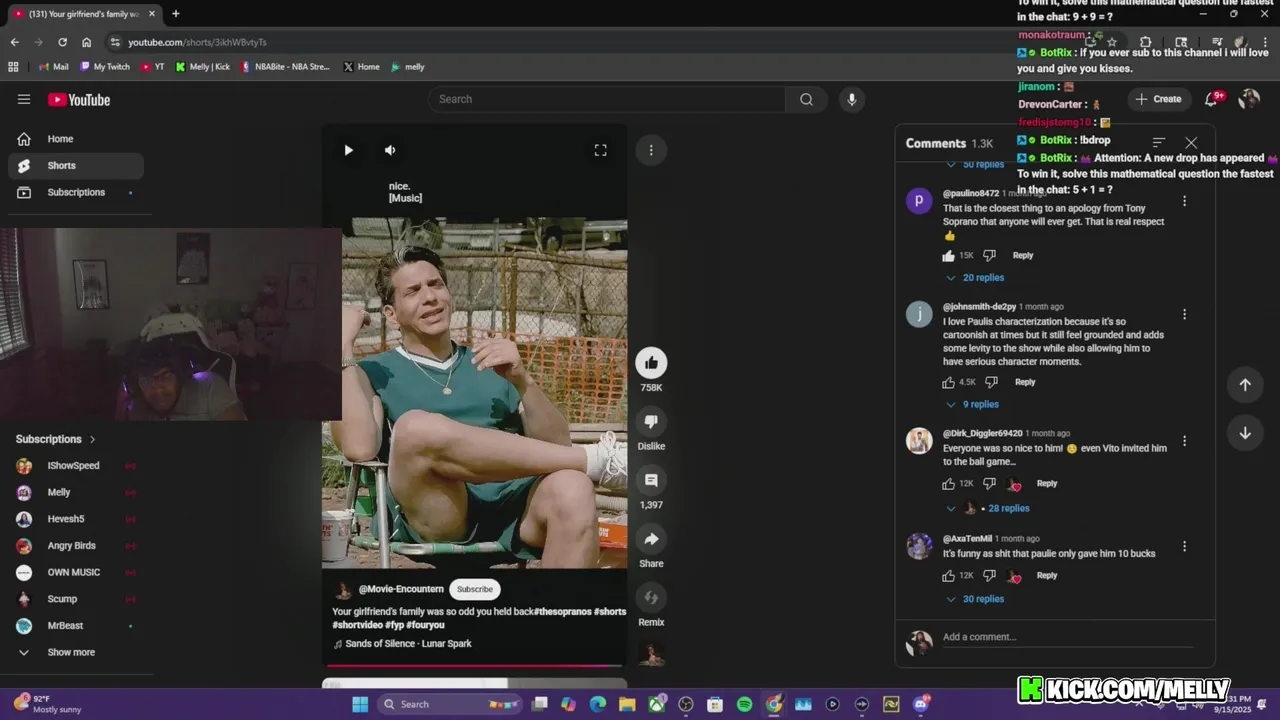Click the red video progress bar
The image size is (1280, 720).
tap(474, 665)
